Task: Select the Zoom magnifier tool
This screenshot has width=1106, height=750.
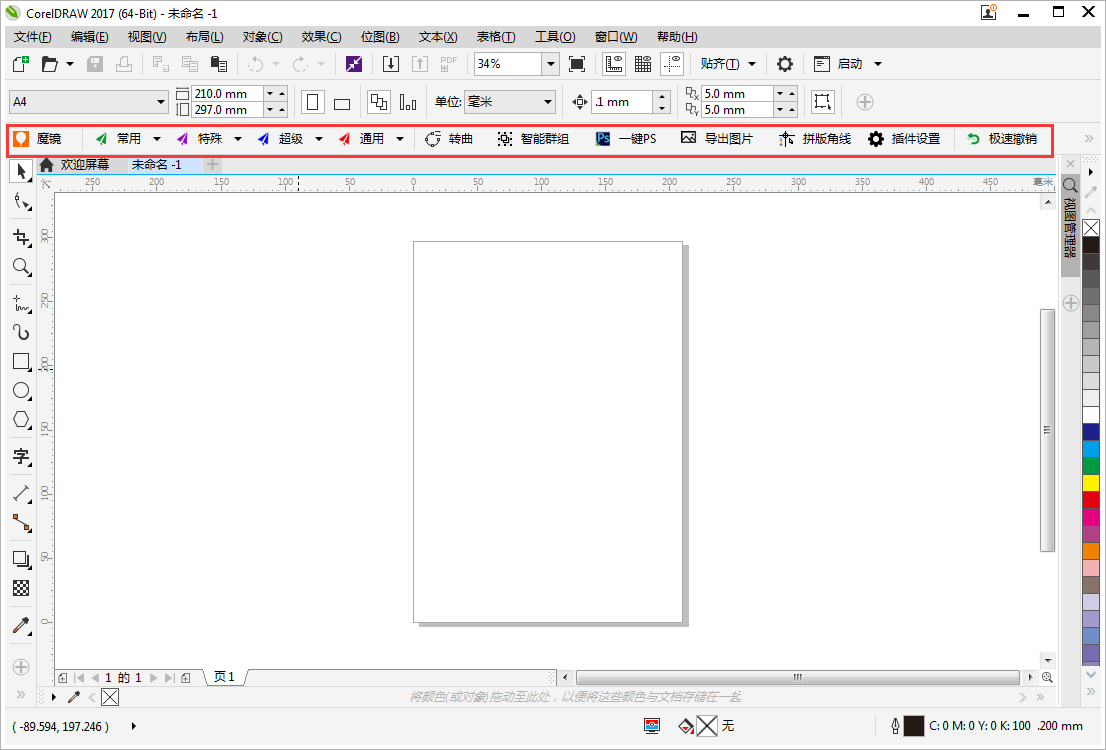Action: [x=21, y=267]
